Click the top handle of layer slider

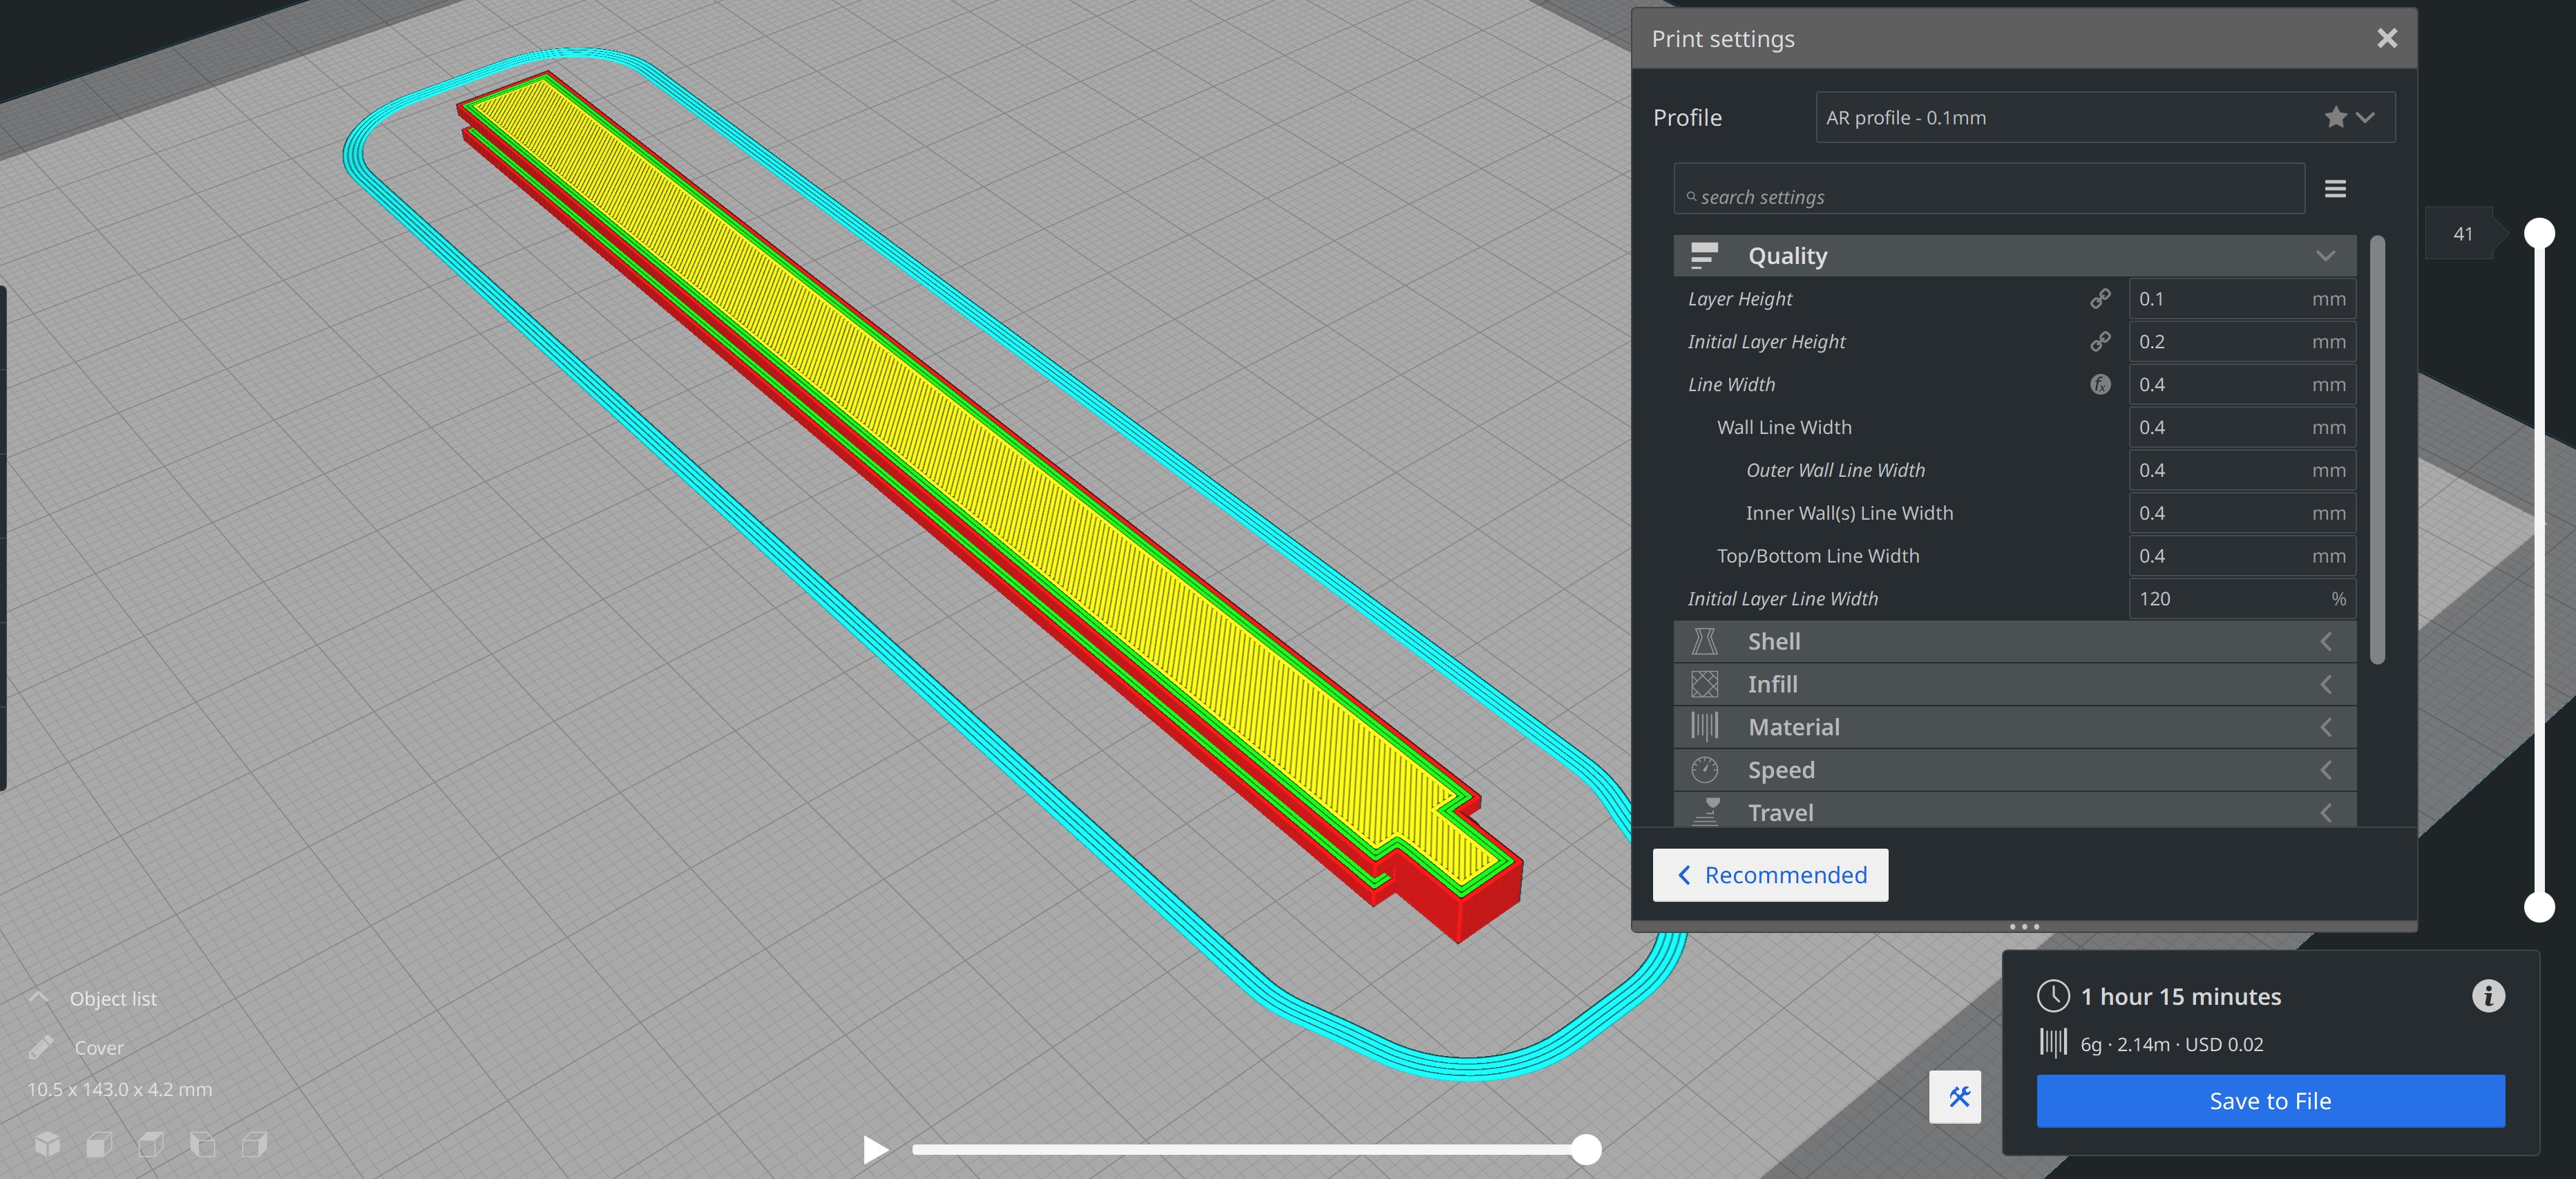[2539, 234]
